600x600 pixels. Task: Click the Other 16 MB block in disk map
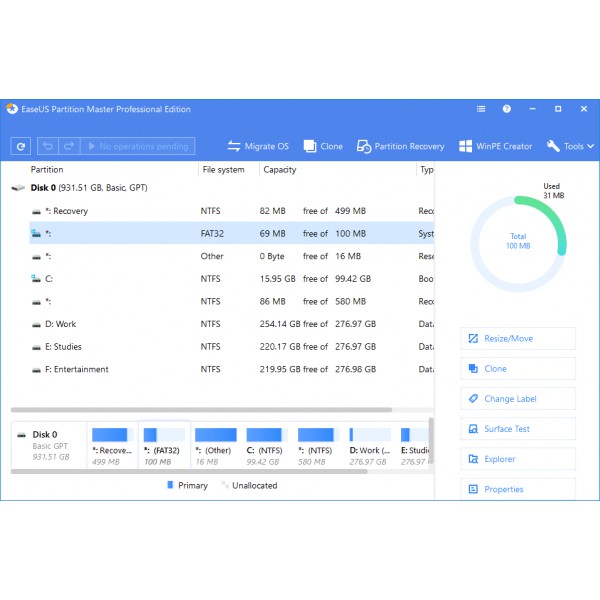(x=215, y=445)
